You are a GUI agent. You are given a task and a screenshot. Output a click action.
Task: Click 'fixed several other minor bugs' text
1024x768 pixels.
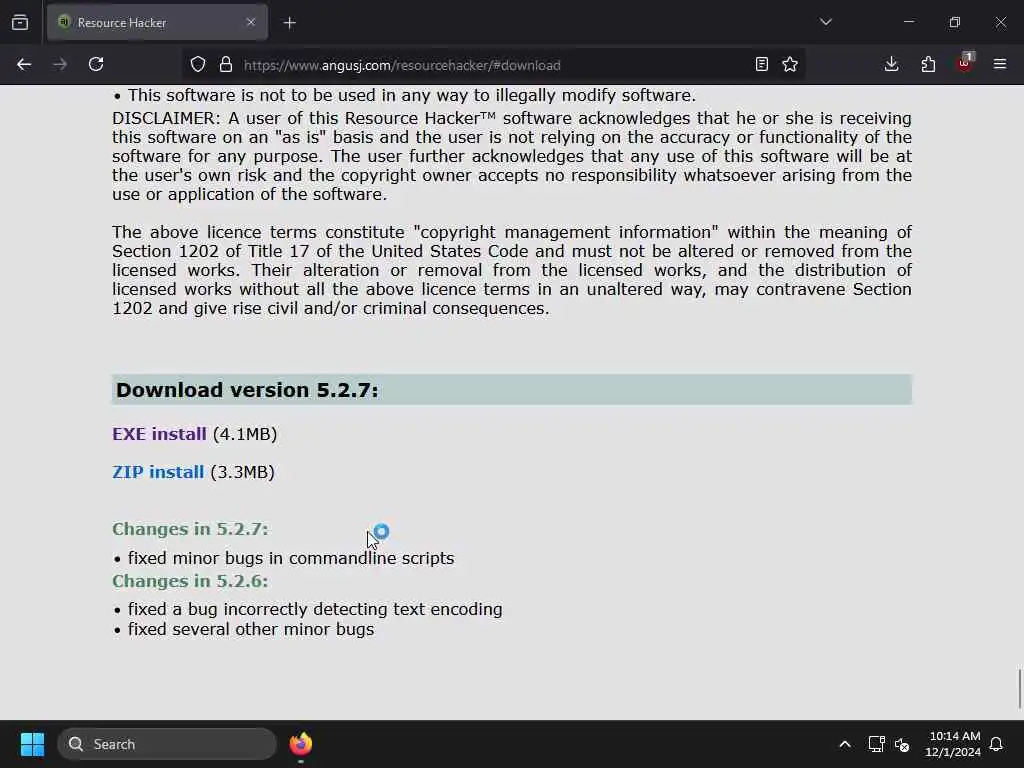251,630
